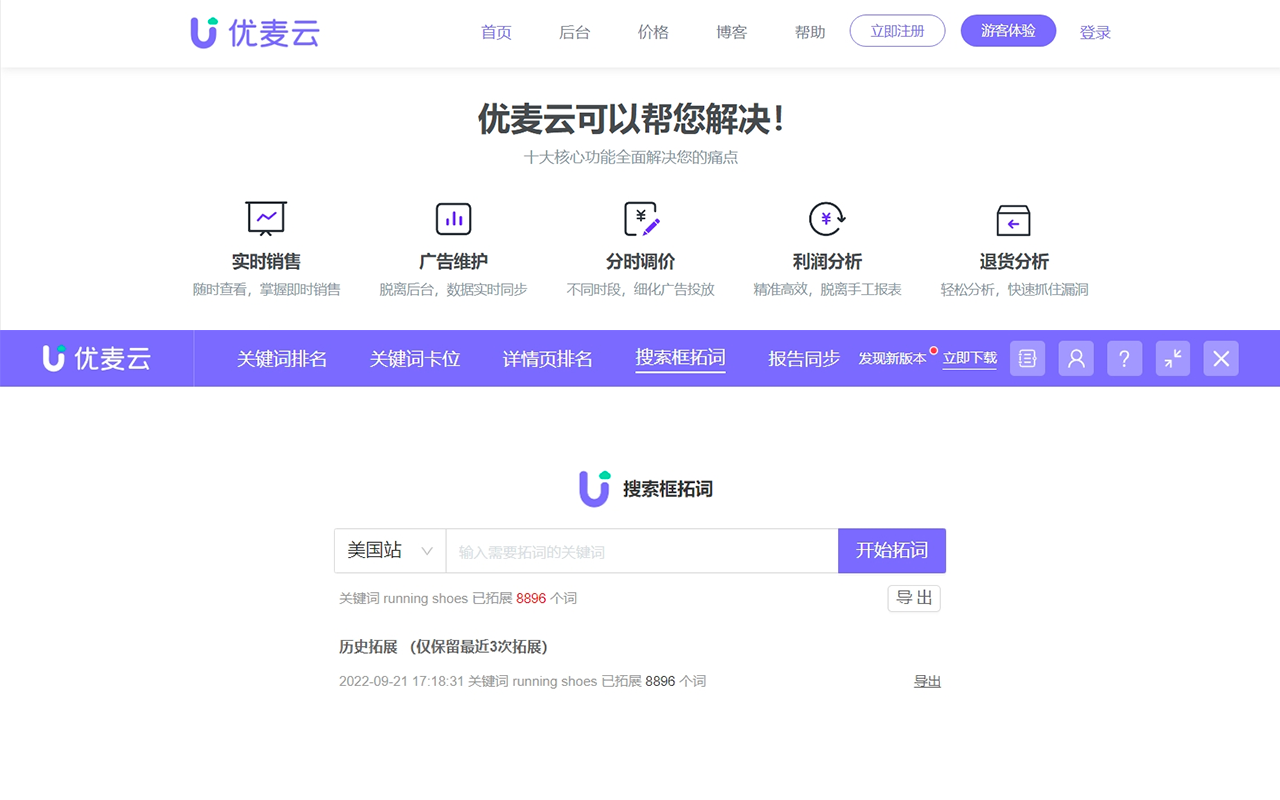Select the 报告同步 tab
Viewport: 1280px width, 800px height.
point(803,359)
